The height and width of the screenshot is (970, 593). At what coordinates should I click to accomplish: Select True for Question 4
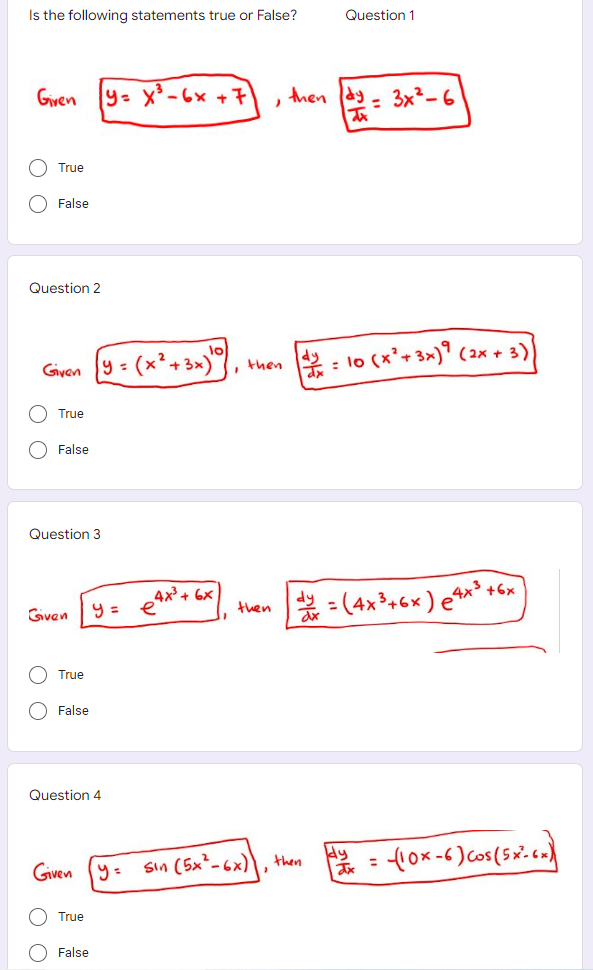pyautogui.click(x=38, y=917)
